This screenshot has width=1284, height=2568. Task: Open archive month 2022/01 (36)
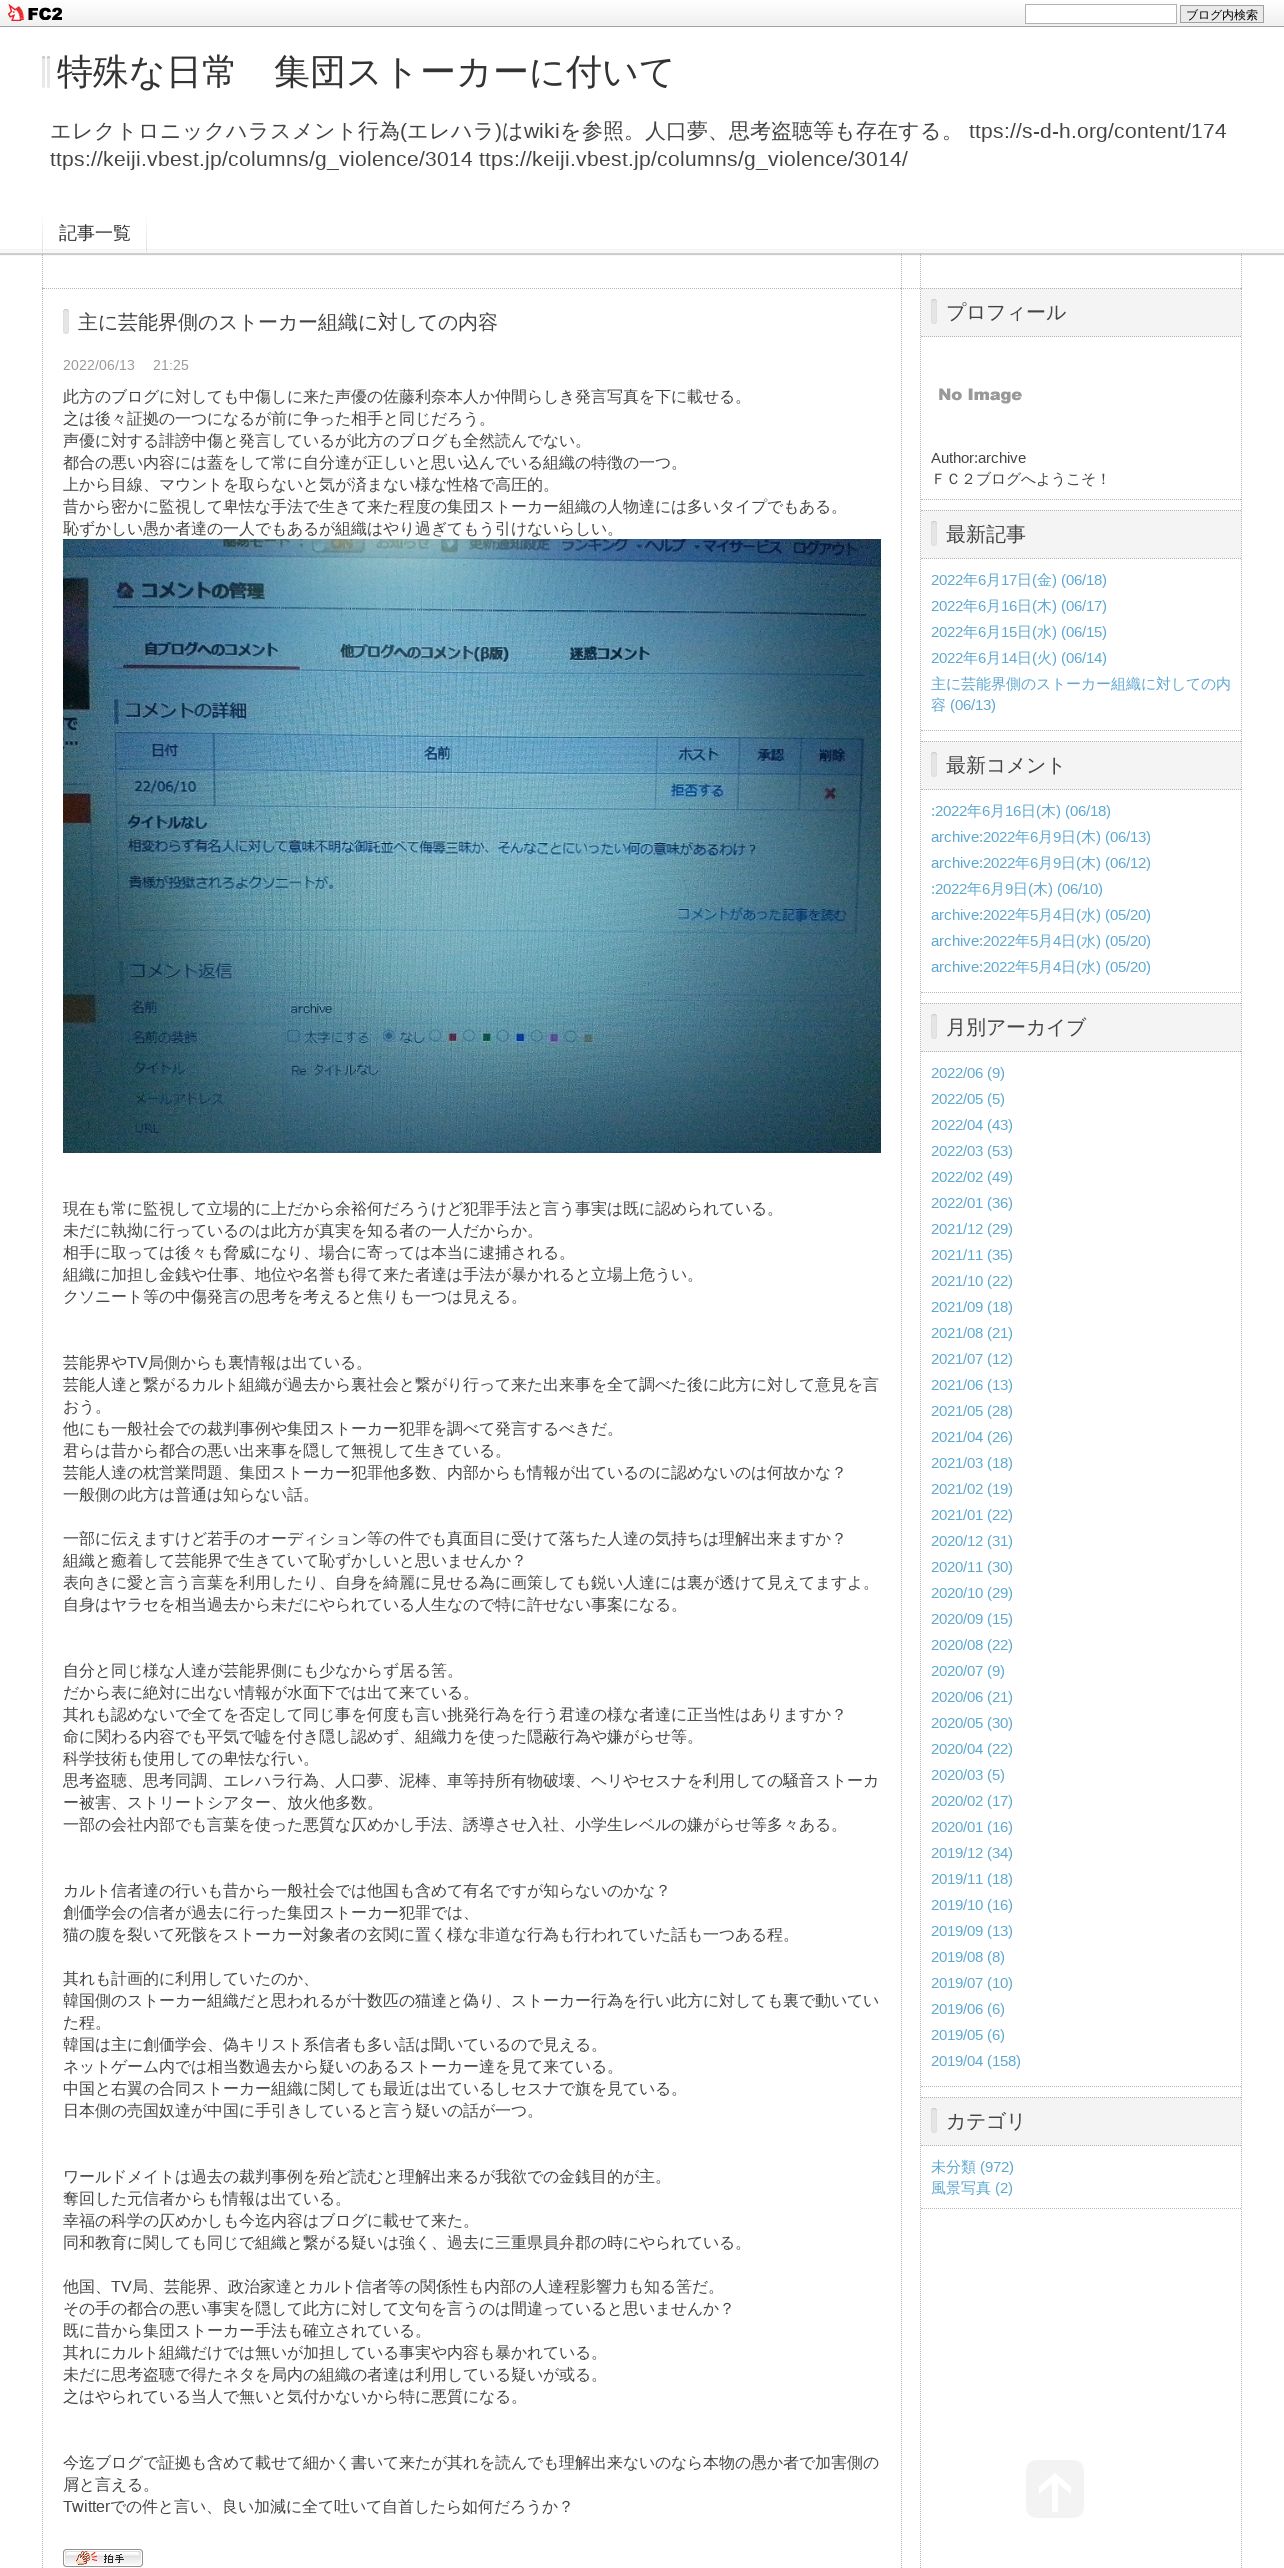click(971, 1203)
